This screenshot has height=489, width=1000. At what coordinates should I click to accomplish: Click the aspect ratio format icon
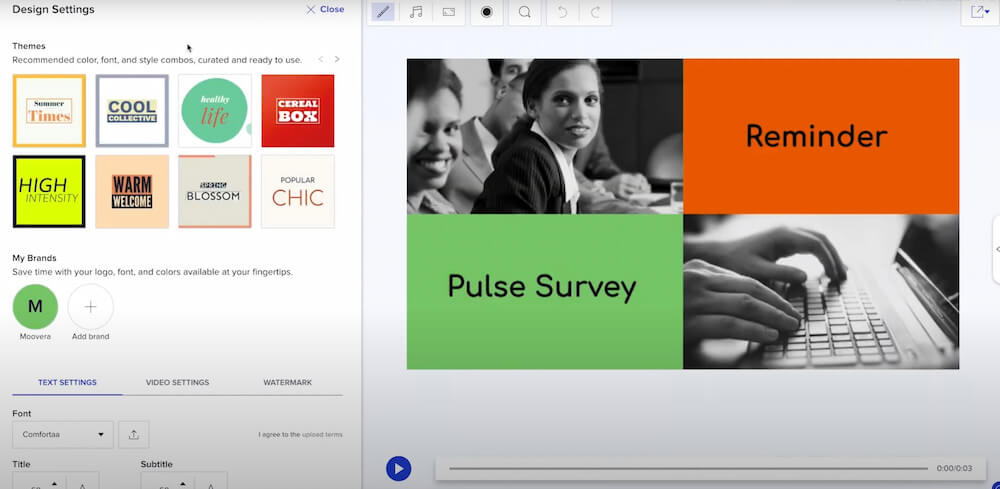pyautogui.click(x=449, y=12)
